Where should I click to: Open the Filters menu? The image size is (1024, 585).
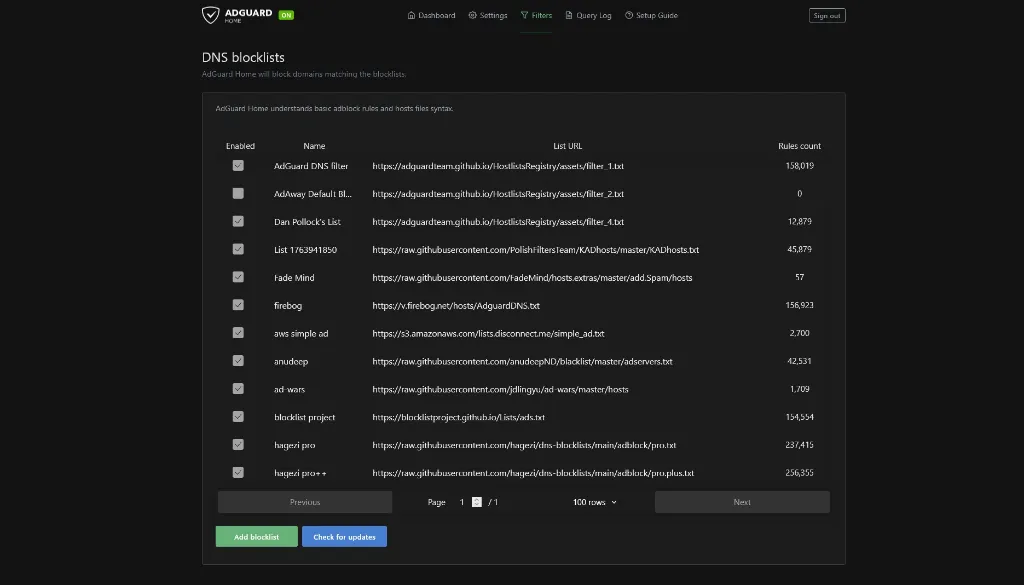click(536, 15)
